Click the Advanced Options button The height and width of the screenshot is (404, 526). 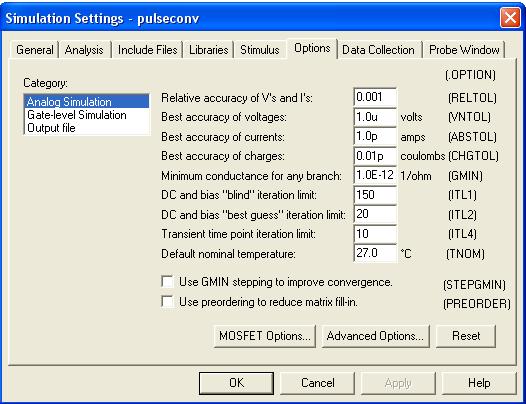tap(375, 336)
